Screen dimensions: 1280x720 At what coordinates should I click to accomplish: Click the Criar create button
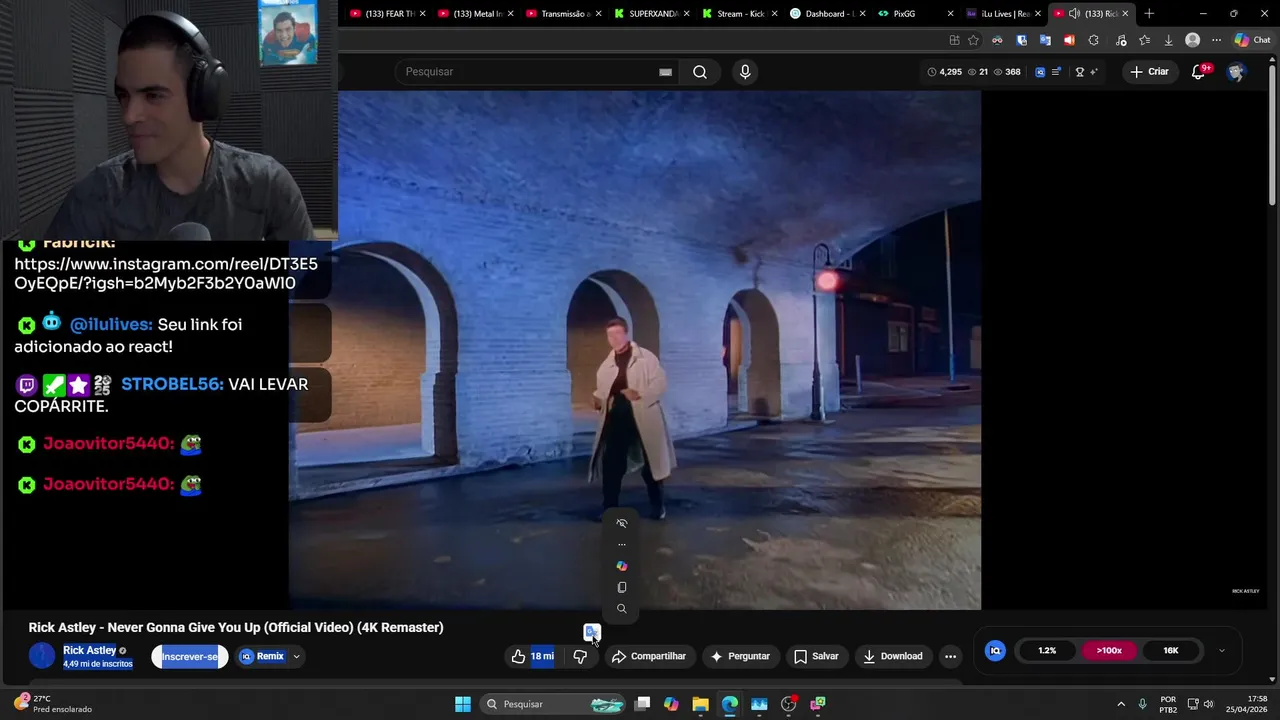(1149, 72)
